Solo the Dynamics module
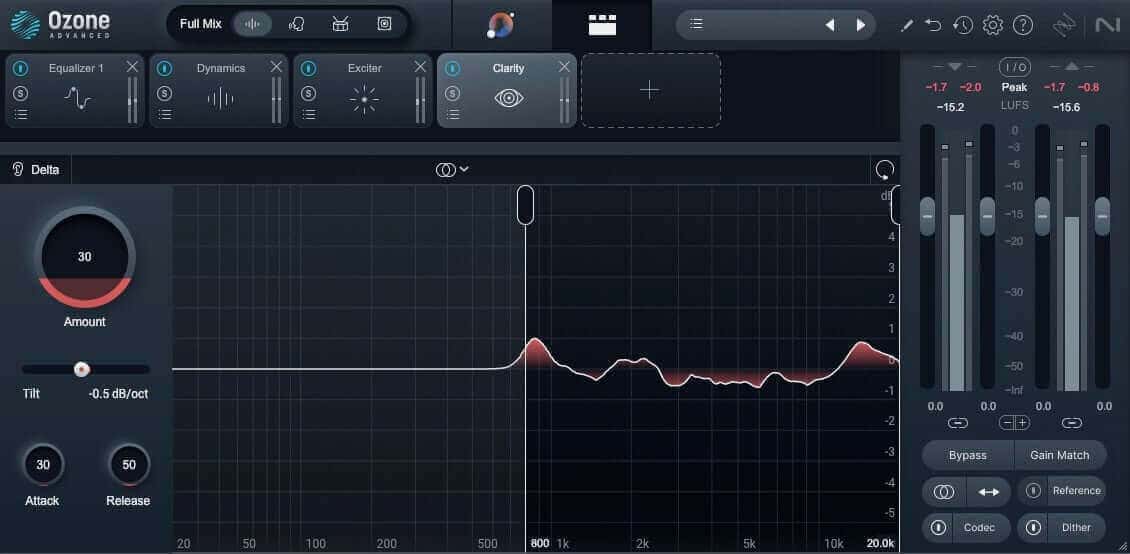Screen dimensions: 1130x554 164,93
